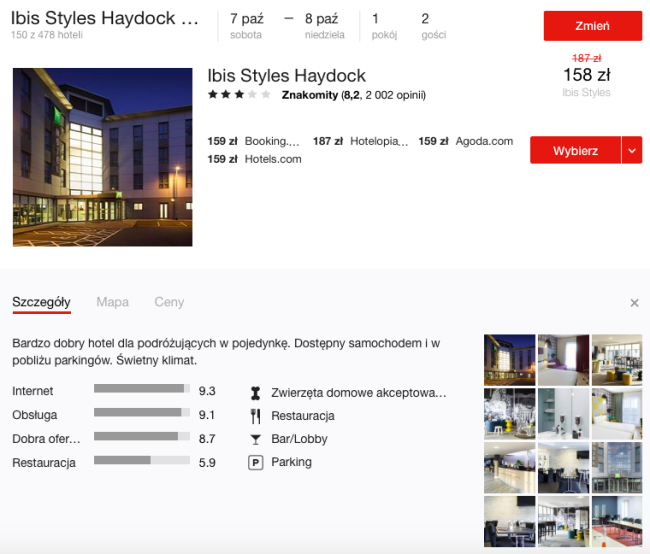Click the Parking amenity label

pos(291,462)
